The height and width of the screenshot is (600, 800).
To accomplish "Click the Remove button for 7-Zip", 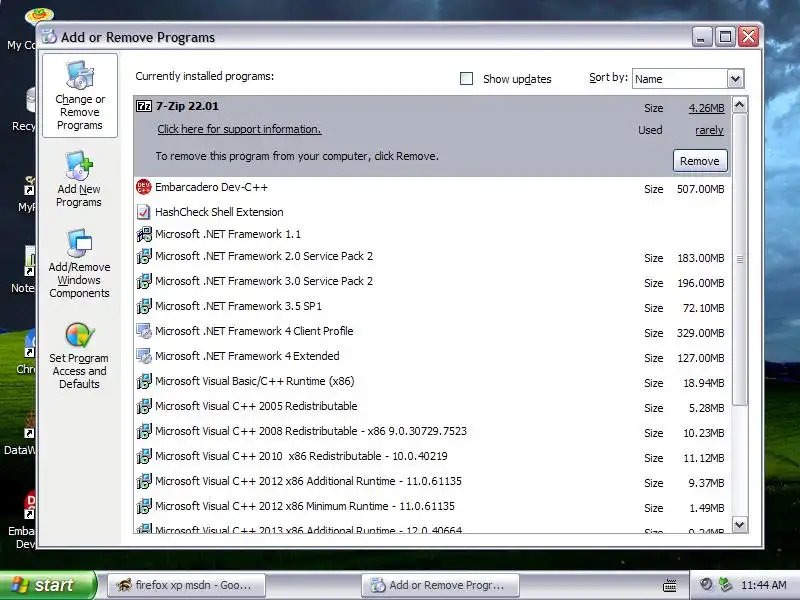I will click(700, 161).
